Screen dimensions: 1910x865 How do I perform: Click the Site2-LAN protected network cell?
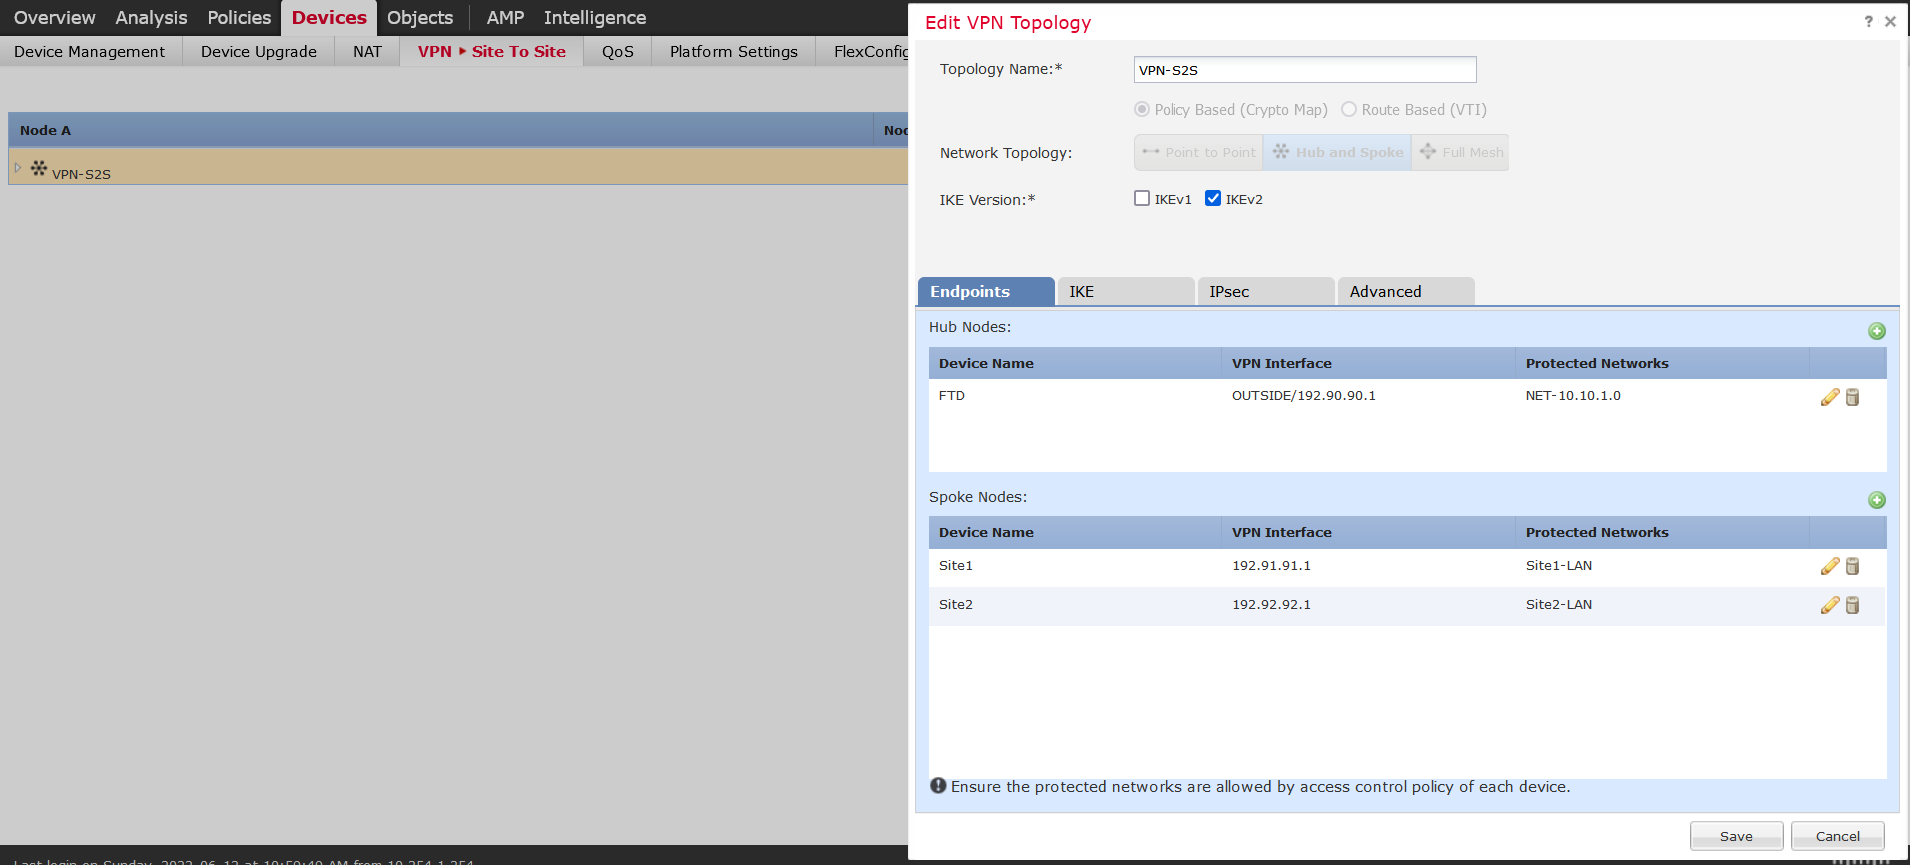[x=1559, y=604]
